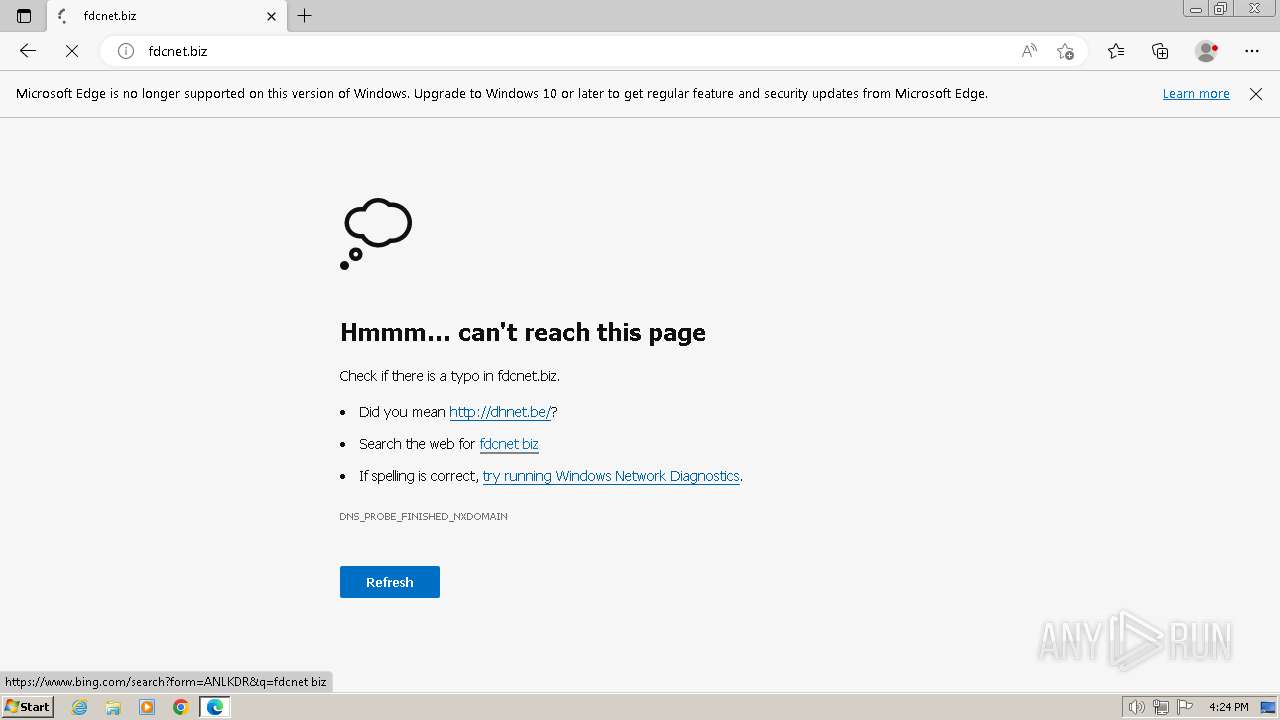Launch Google Chrome from taskbar
The image size is (1280, 720).
181,707
